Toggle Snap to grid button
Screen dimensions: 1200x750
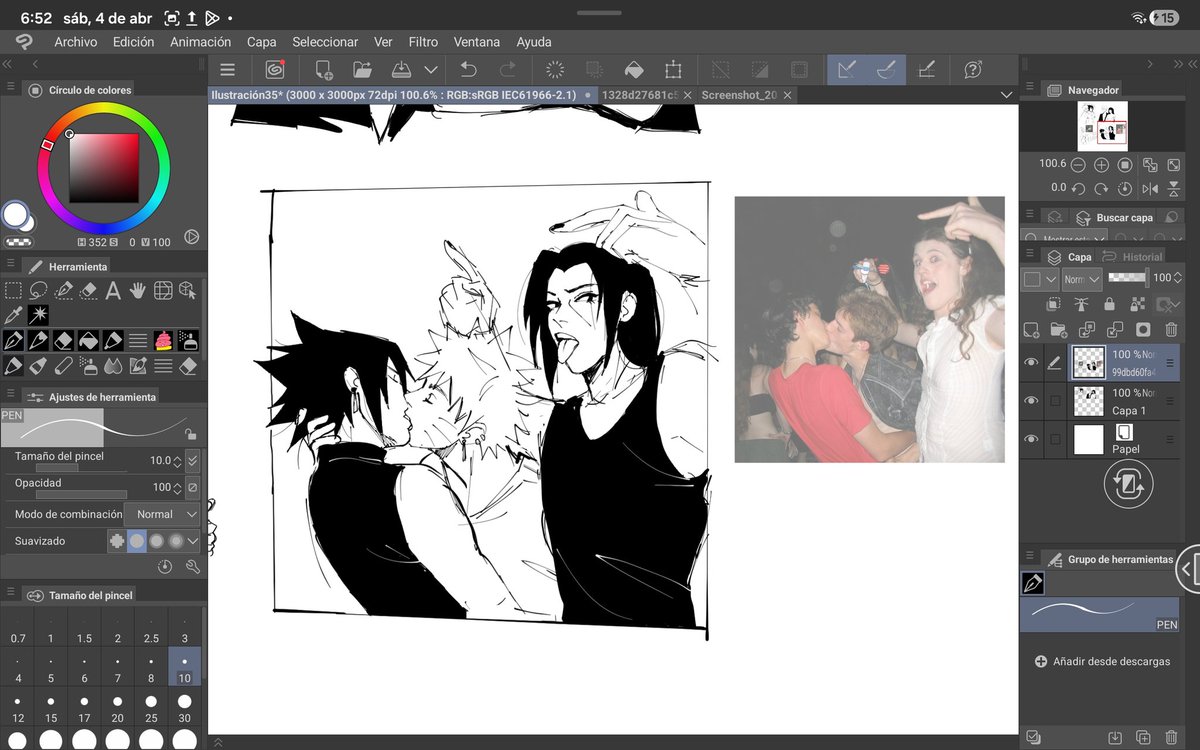926,69
